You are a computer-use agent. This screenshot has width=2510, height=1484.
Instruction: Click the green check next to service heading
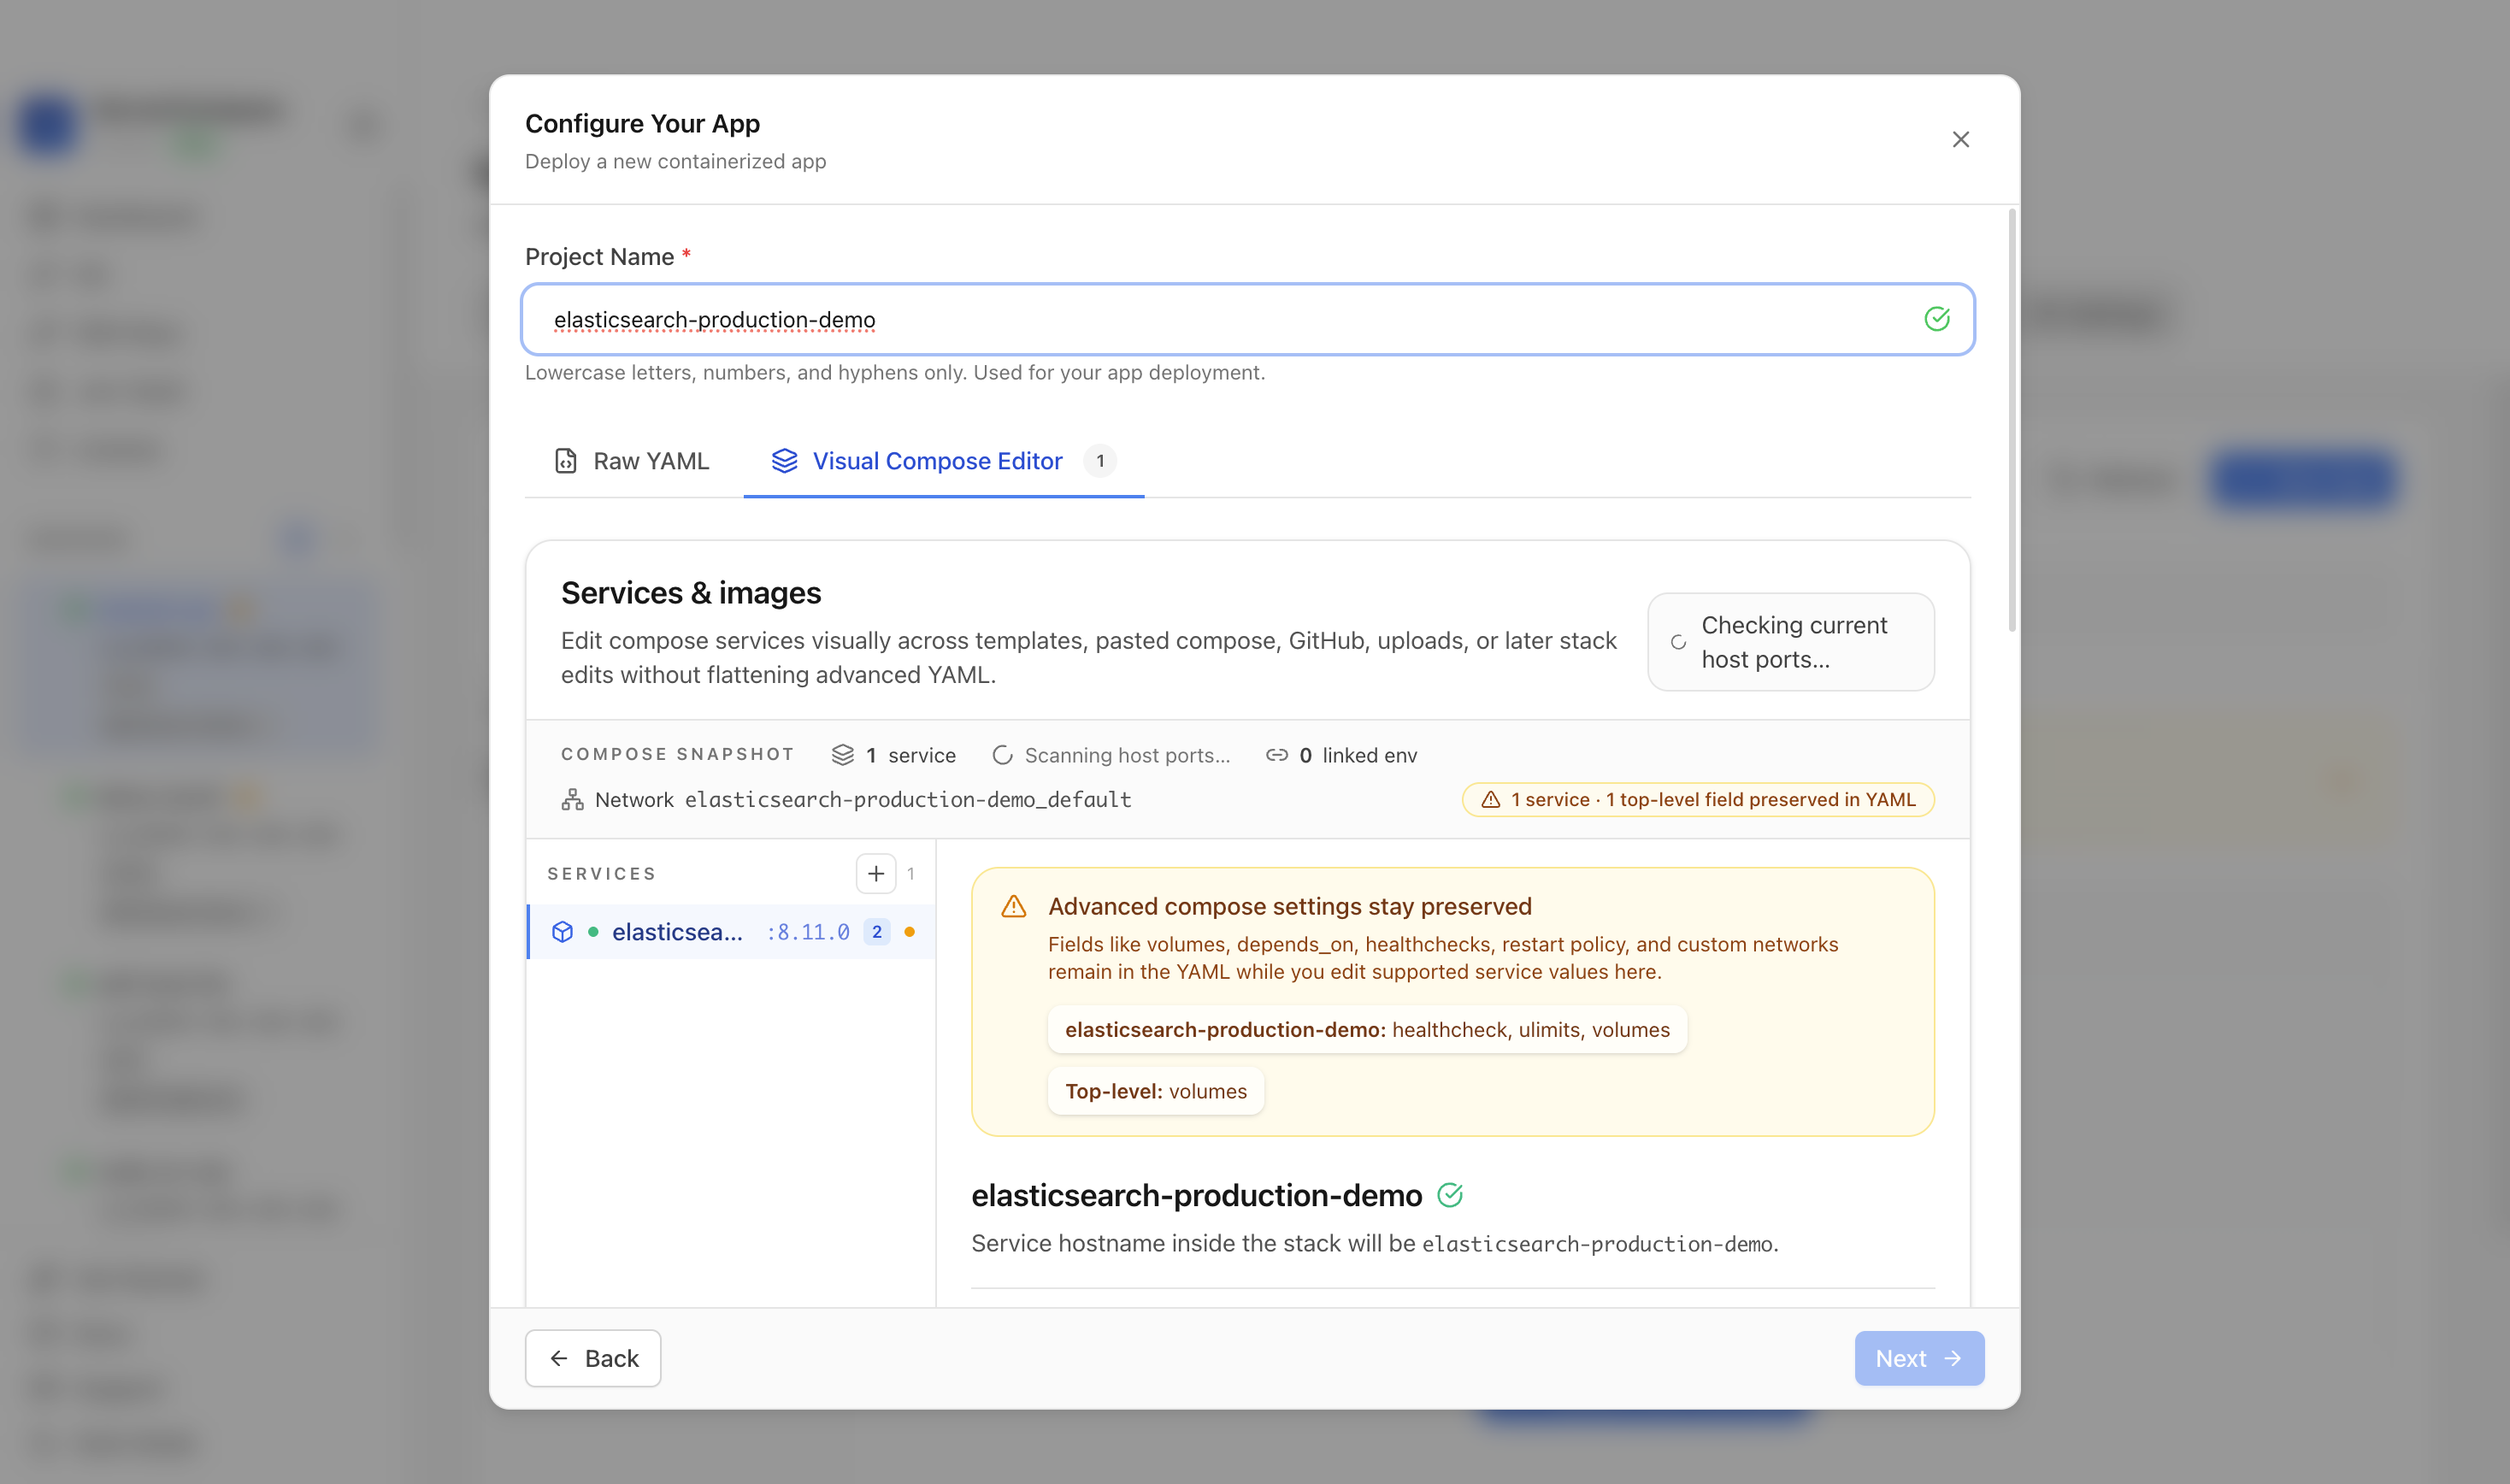[x=1449, y=1194]
